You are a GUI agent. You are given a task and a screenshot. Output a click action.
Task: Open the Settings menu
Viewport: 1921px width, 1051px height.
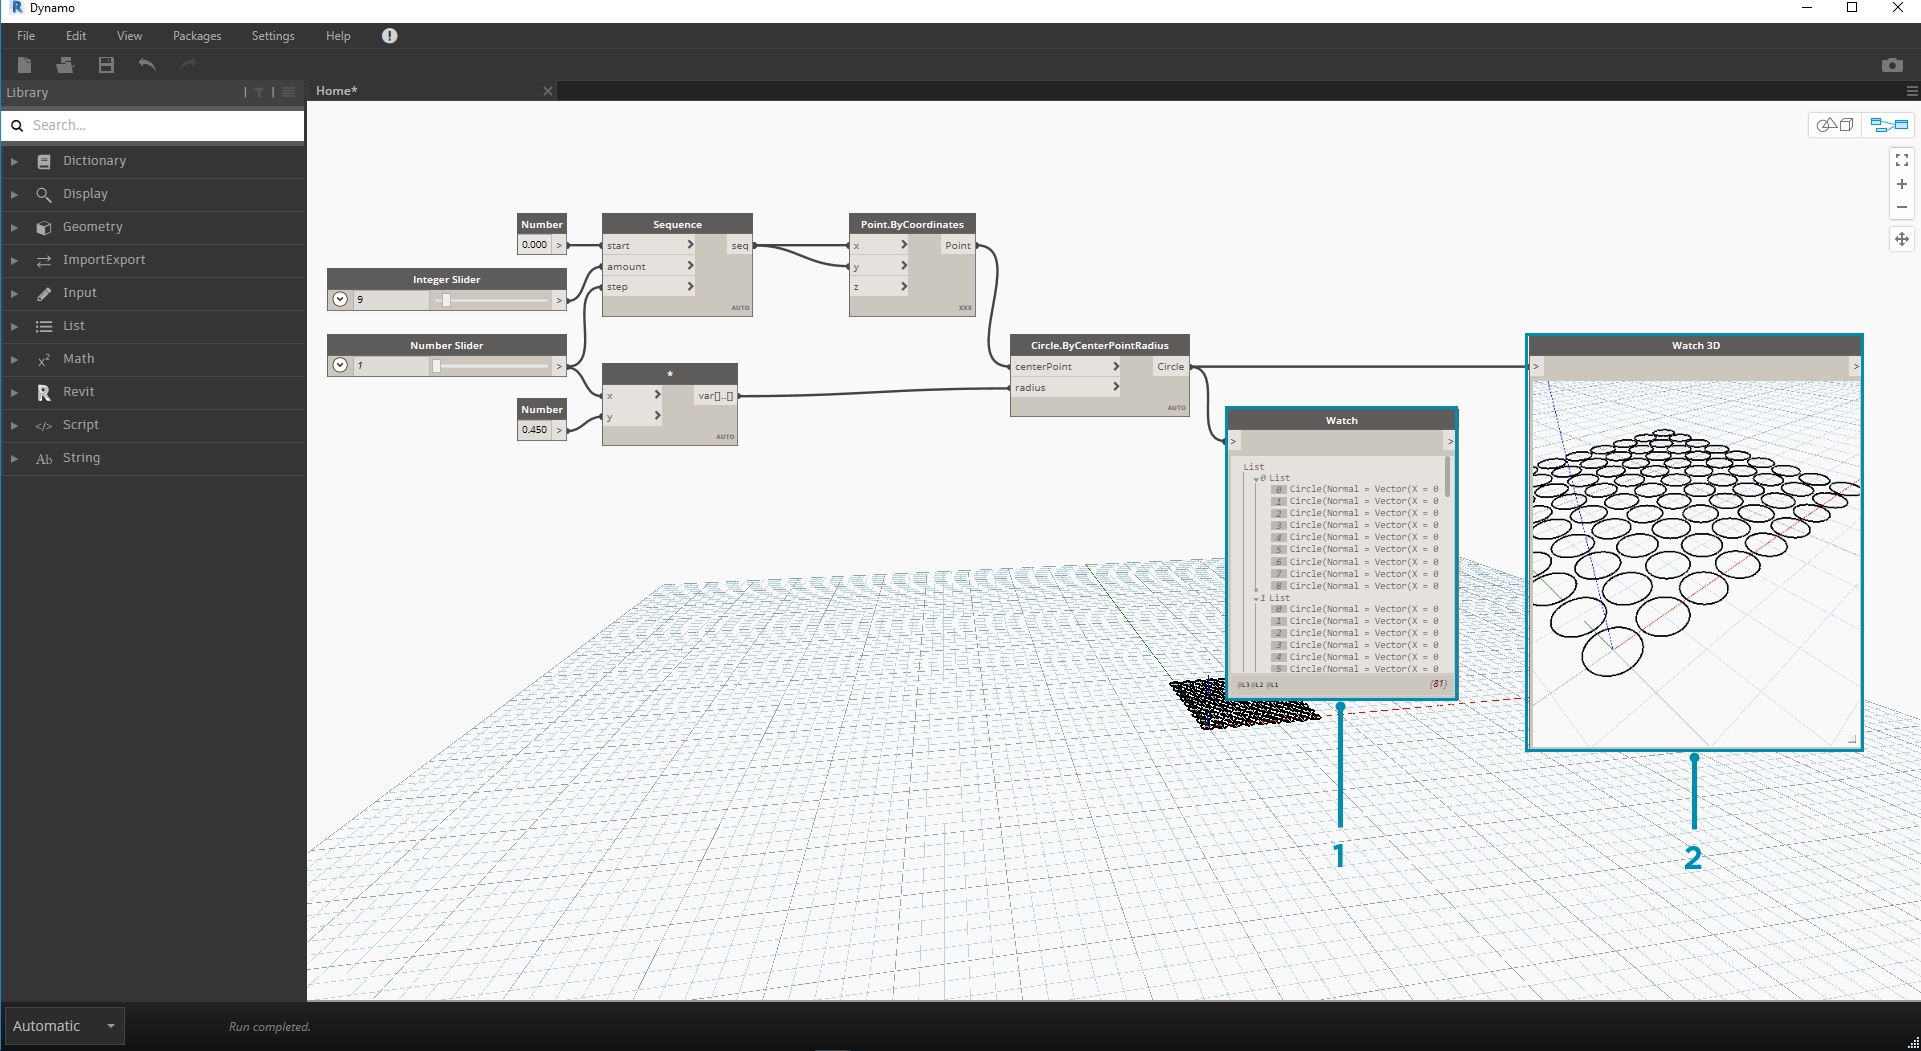click(x=272, y=36)
